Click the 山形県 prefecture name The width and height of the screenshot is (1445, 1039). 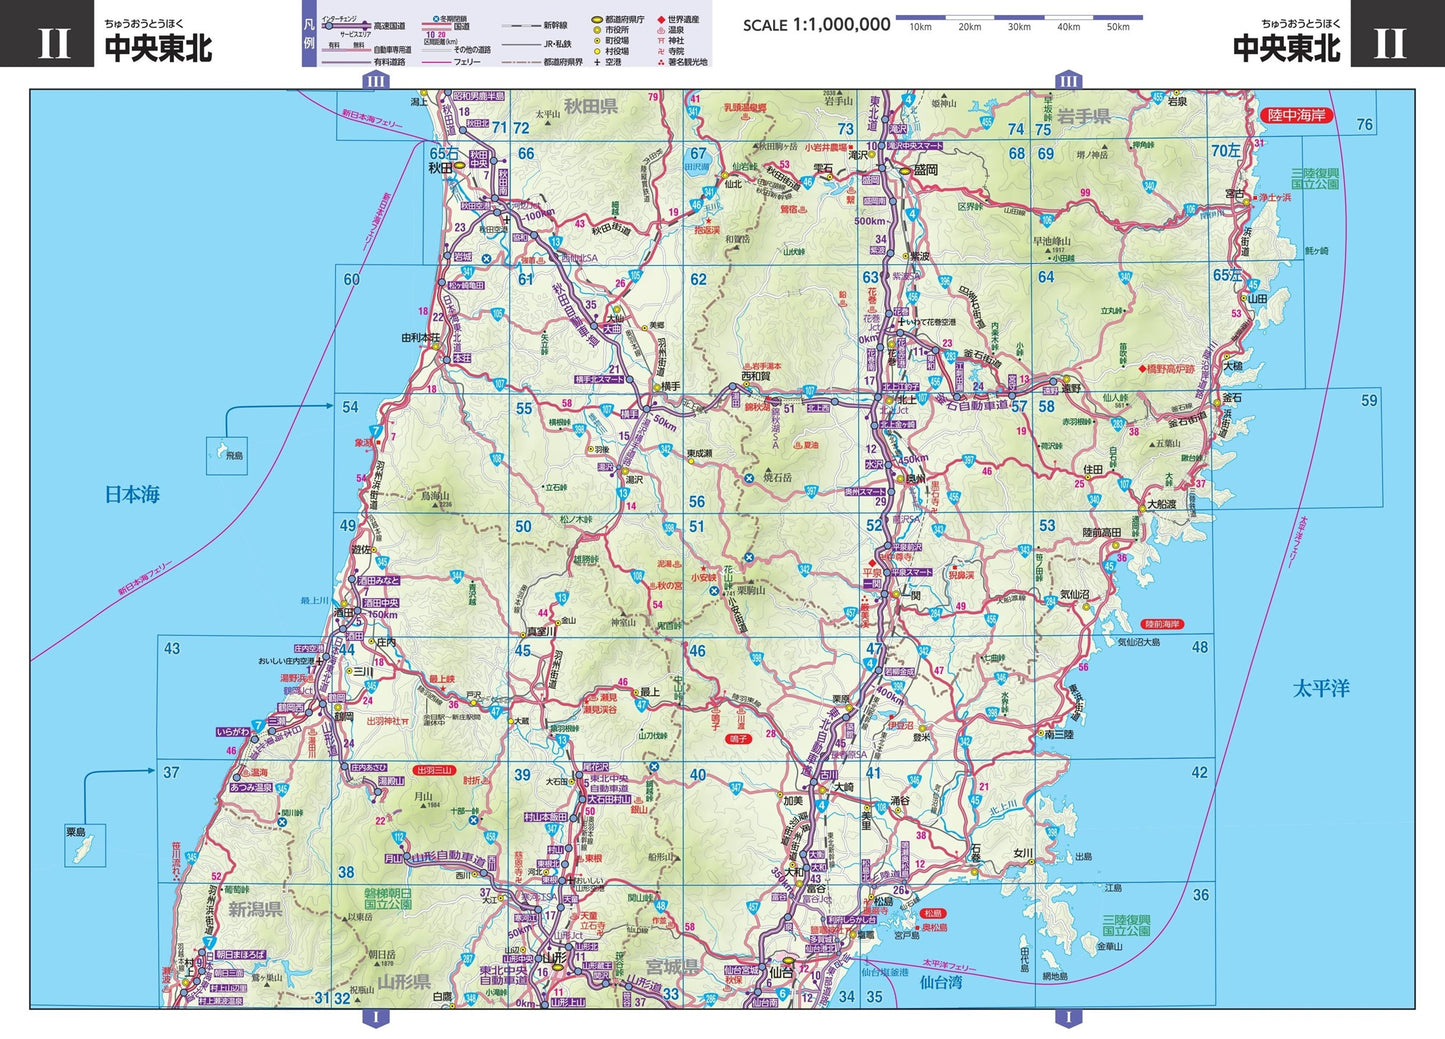(x=404, y=981)
